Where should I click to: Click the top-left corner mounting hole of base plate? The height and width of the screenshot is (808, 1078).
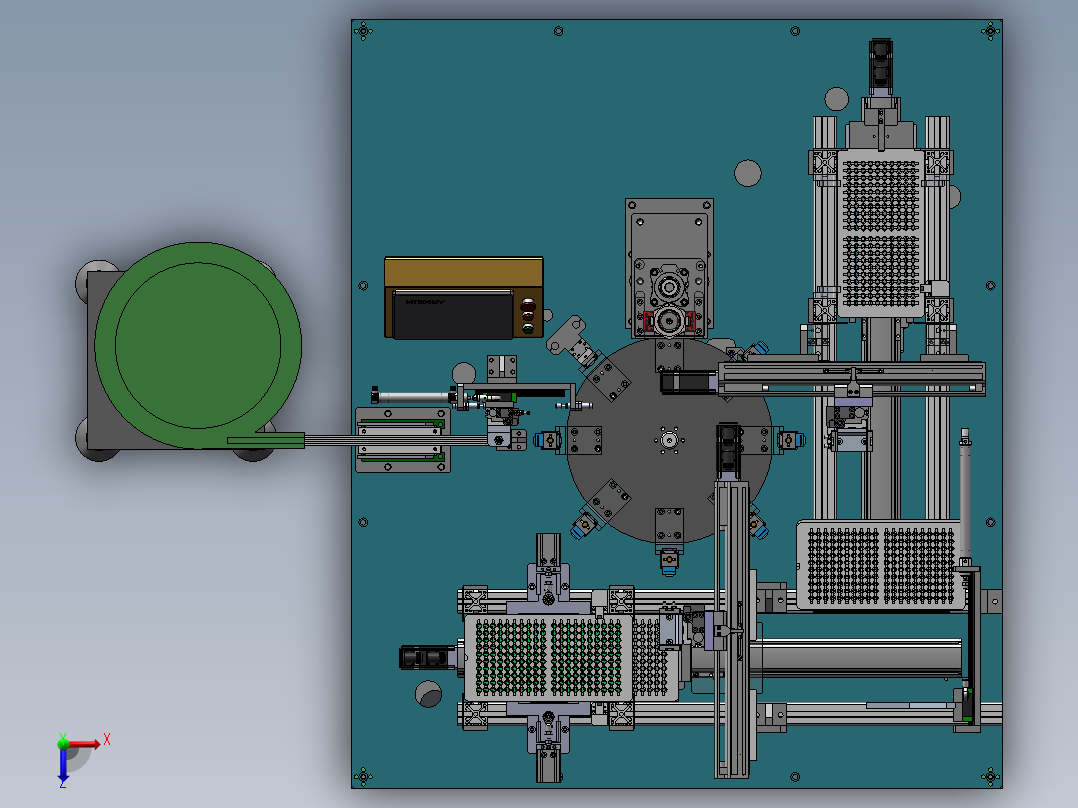point(363,31)
